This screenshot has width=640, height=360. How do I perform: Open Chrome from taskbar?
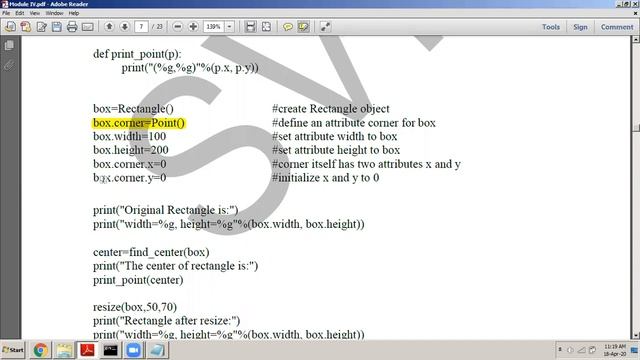pos(40,350)
